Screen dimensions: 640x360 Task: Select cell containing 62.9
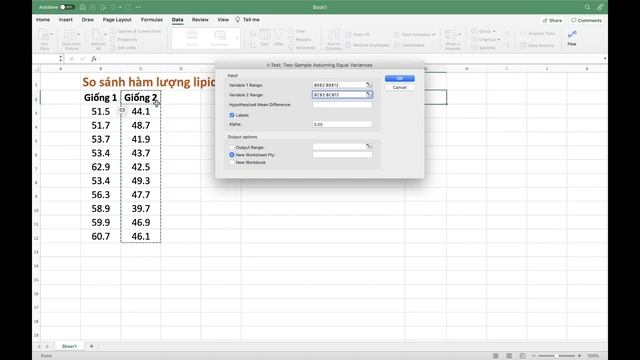100,167
